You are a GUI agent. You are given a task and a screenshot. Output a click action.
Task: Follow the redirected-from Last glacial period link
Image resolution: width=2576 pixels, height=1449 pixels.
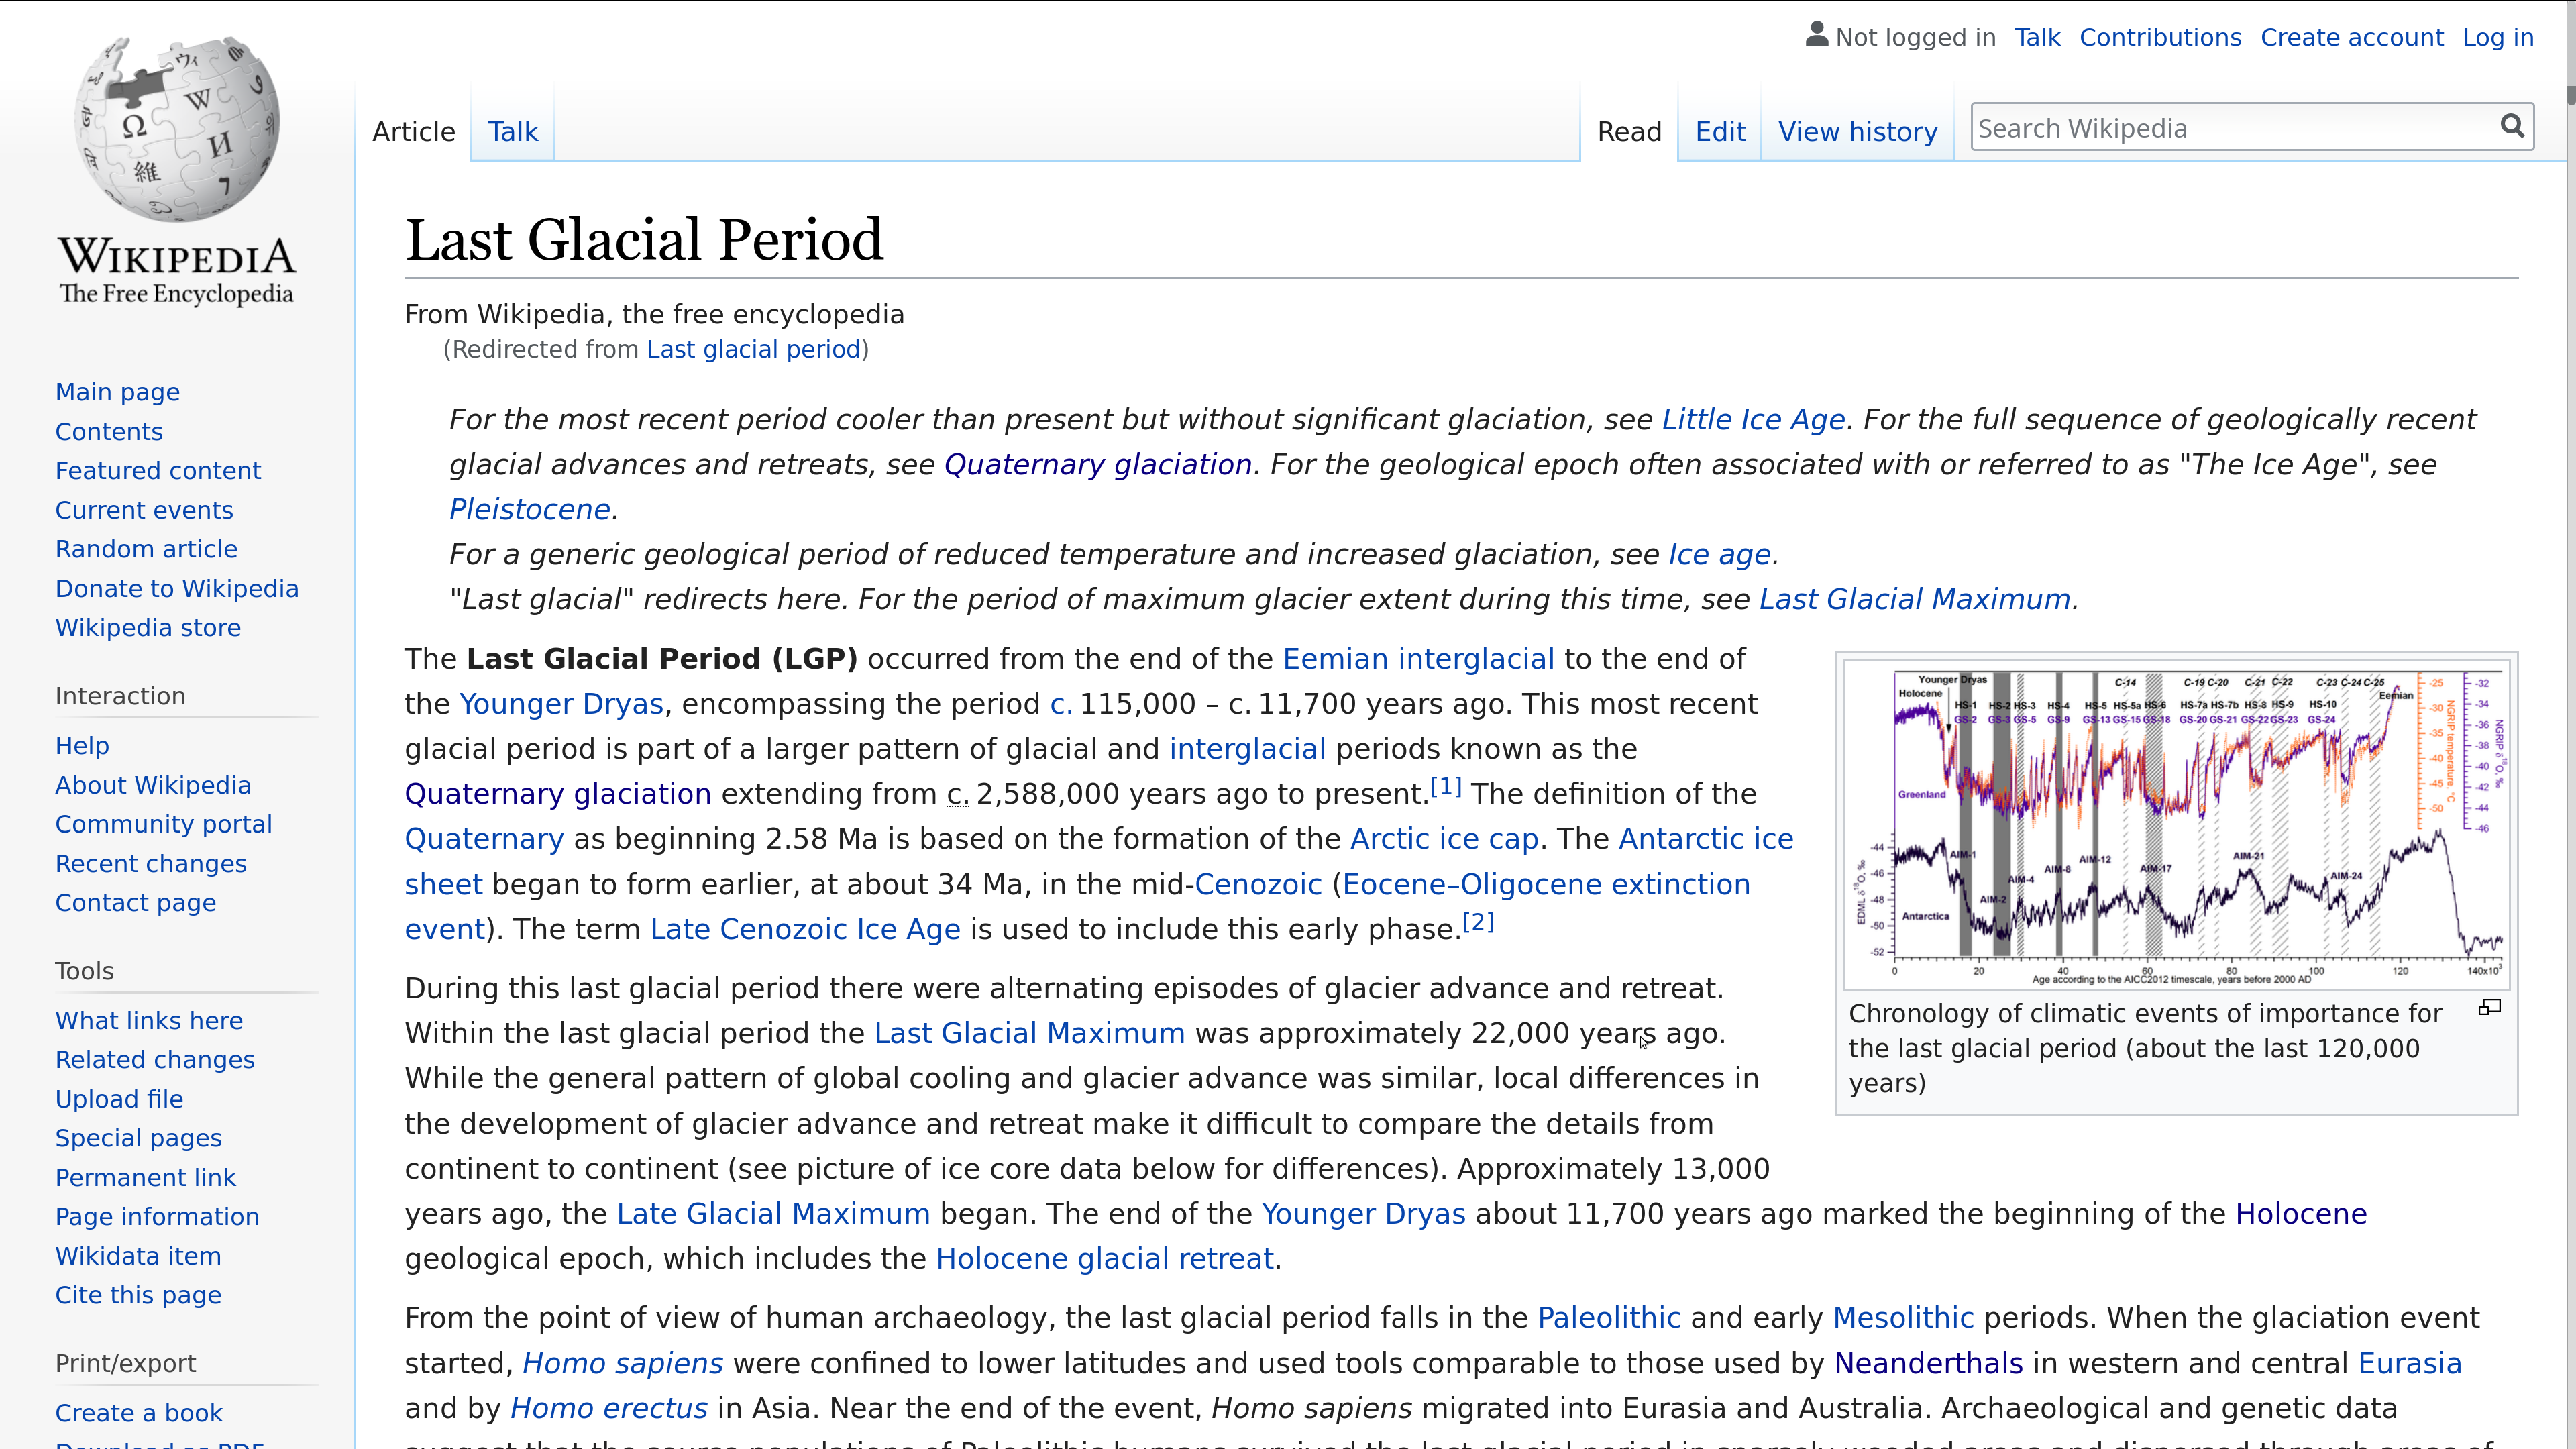[753, 349]
